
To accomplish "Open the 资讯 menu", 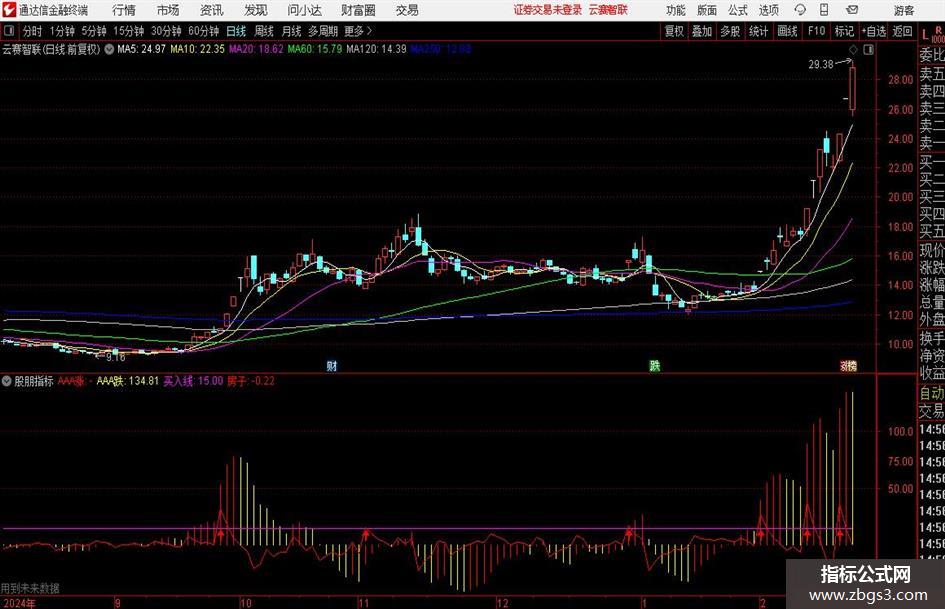I will (212, 10).
